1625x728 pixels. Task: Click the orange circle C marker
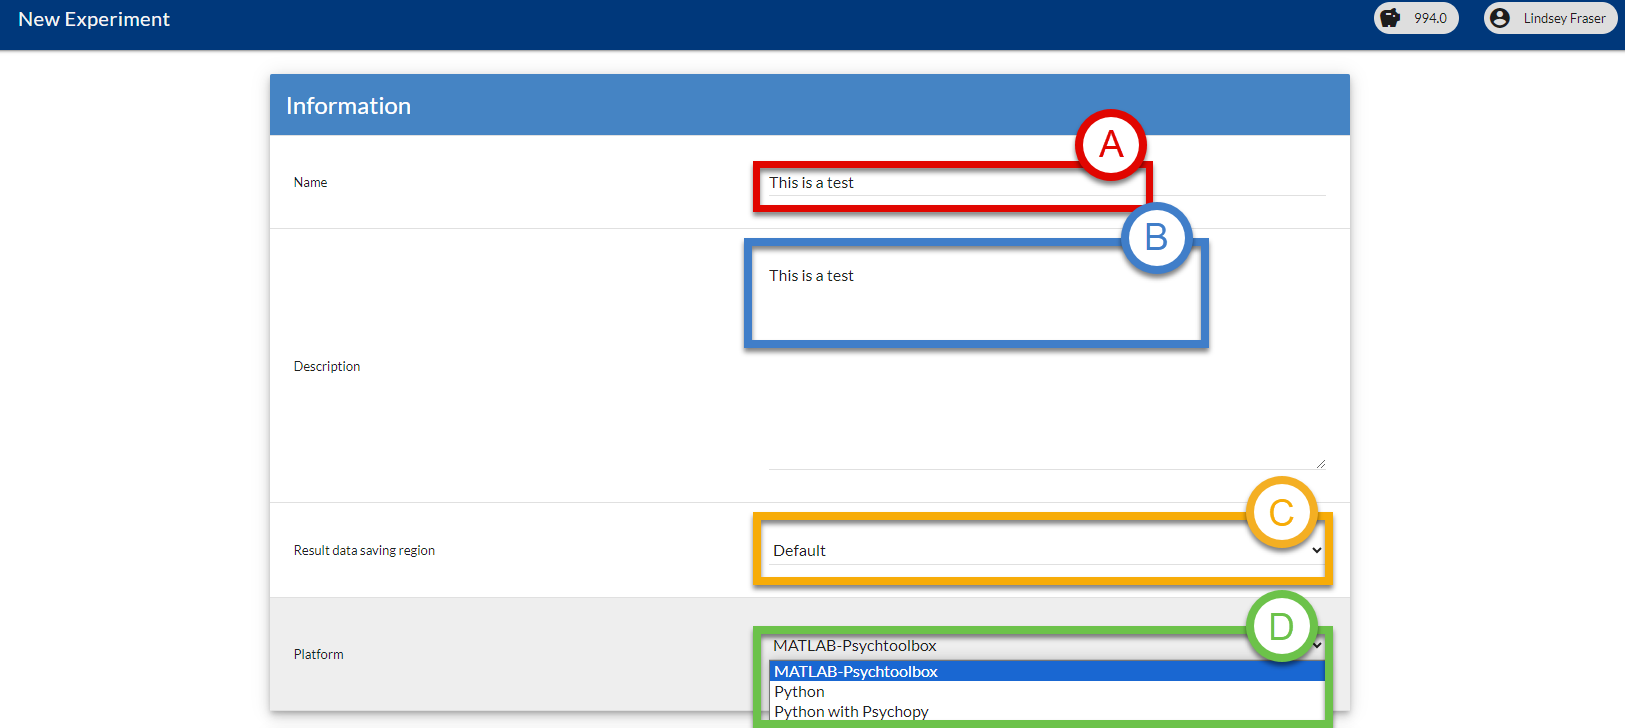pos(1281,513)
